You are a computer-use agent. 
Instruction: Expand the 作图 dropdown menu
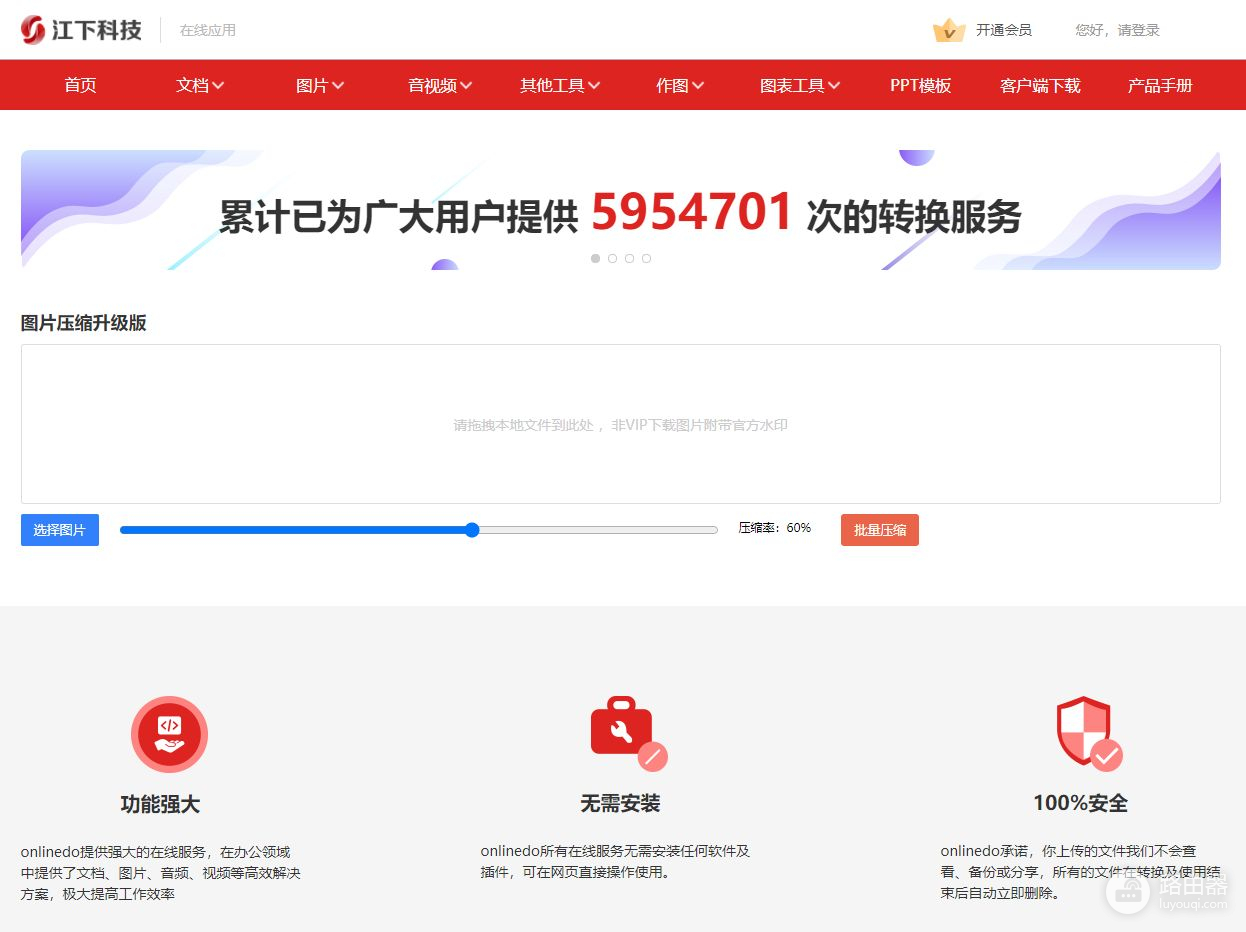tap(680, 85)
